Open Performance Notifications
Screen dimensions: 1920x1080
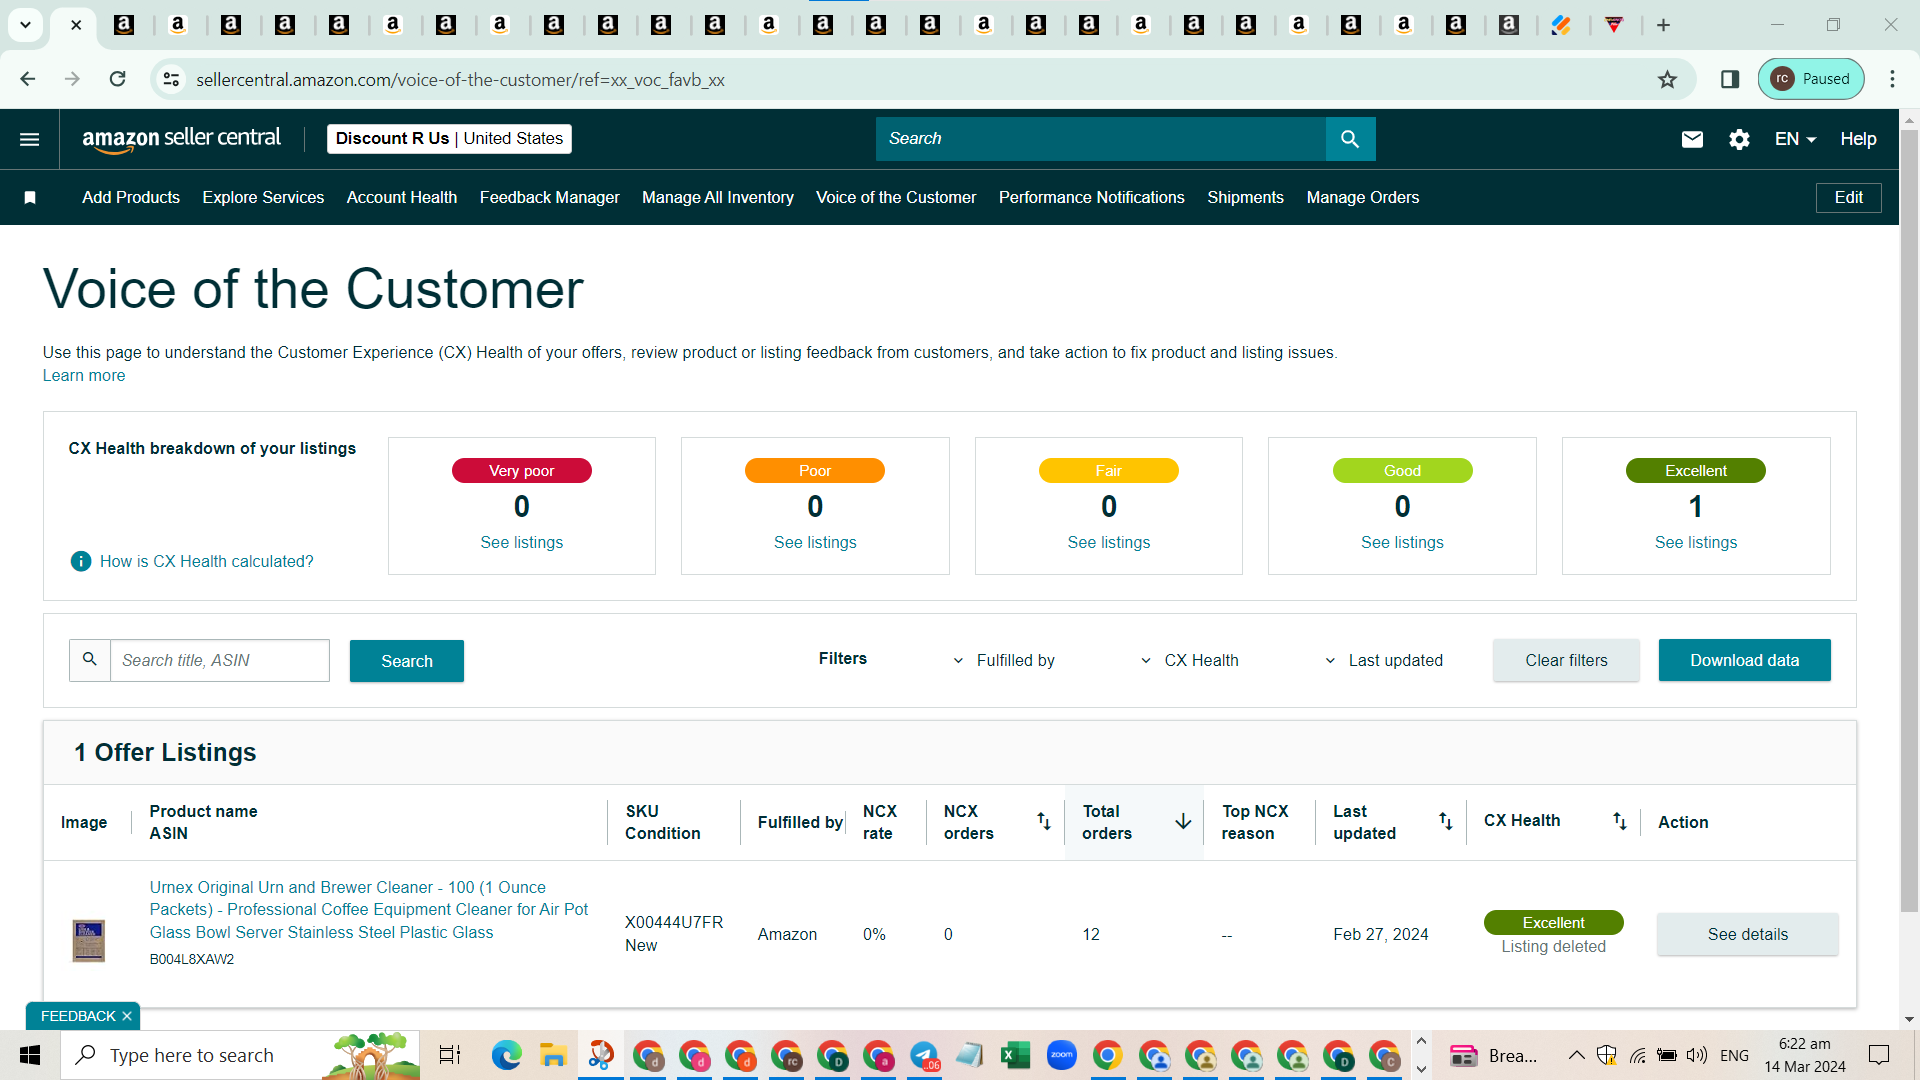coord(1092,198)
